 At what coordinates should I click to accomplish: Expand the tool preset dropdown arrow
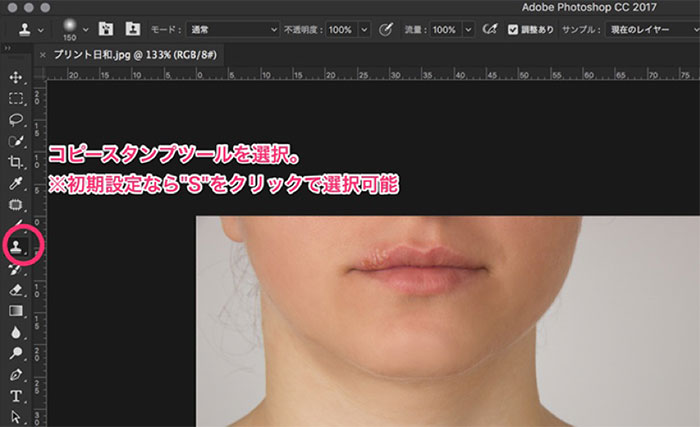tap(41, 30)
